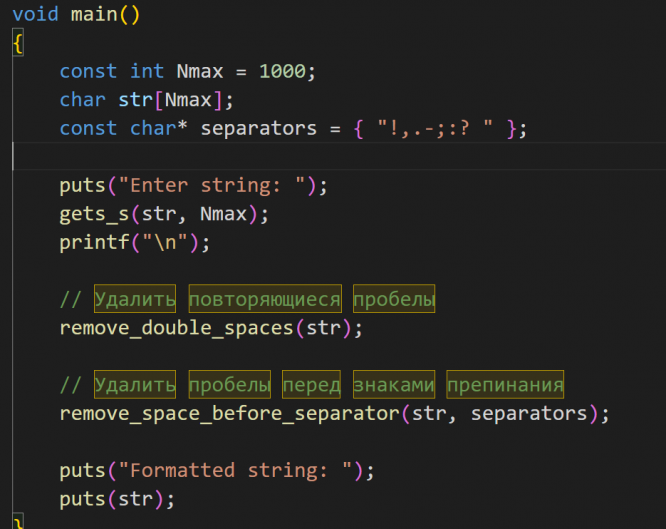Click 'int' keyword in Nmax declaration
This screenshot has height=529, width=666.
click(147, 71)
